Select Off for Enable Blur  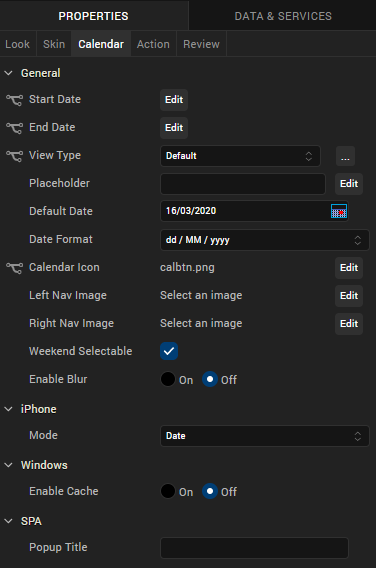(x=210, y=379)
